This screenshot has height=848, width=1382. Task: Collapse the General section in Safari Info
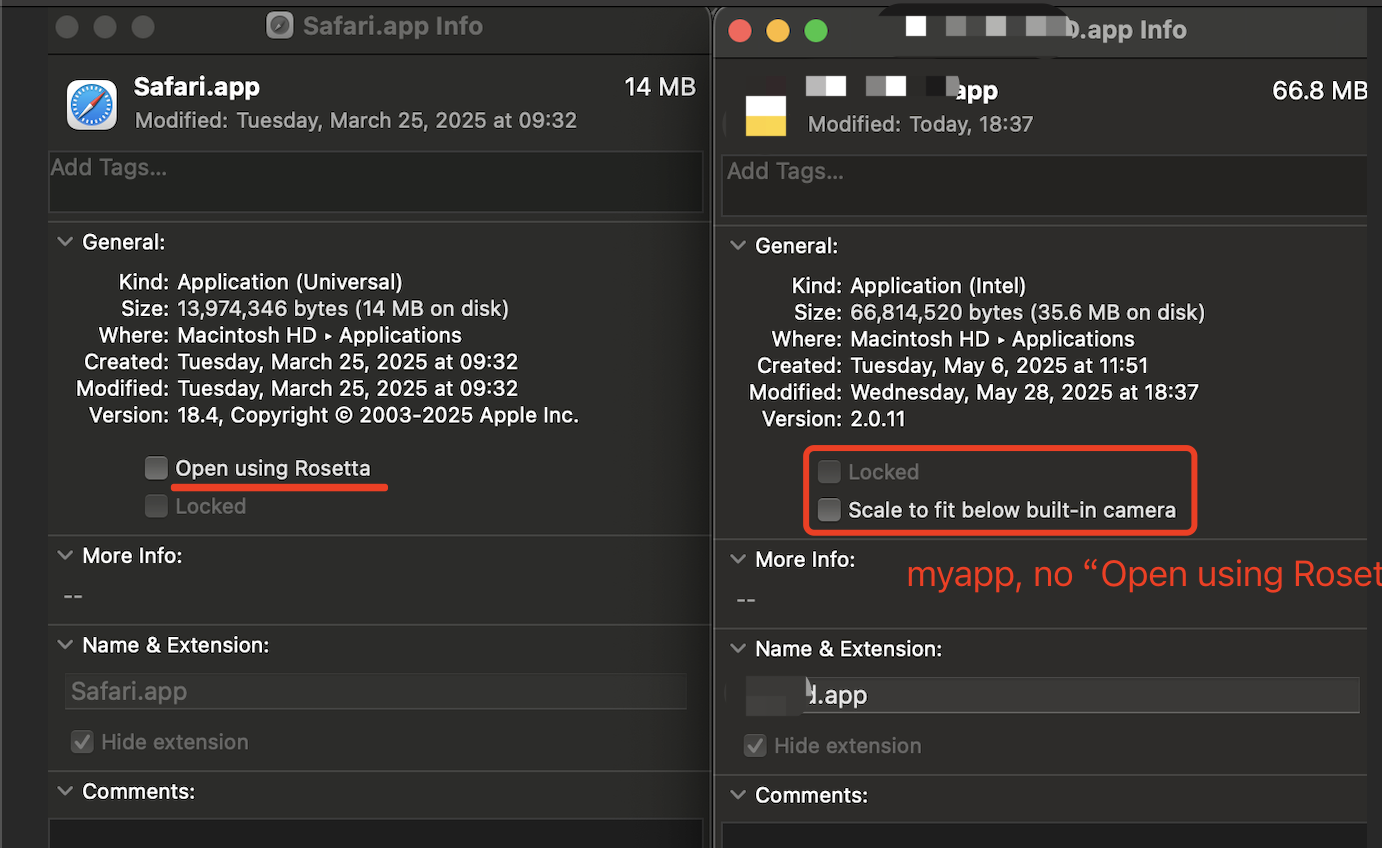click(65, 242)
